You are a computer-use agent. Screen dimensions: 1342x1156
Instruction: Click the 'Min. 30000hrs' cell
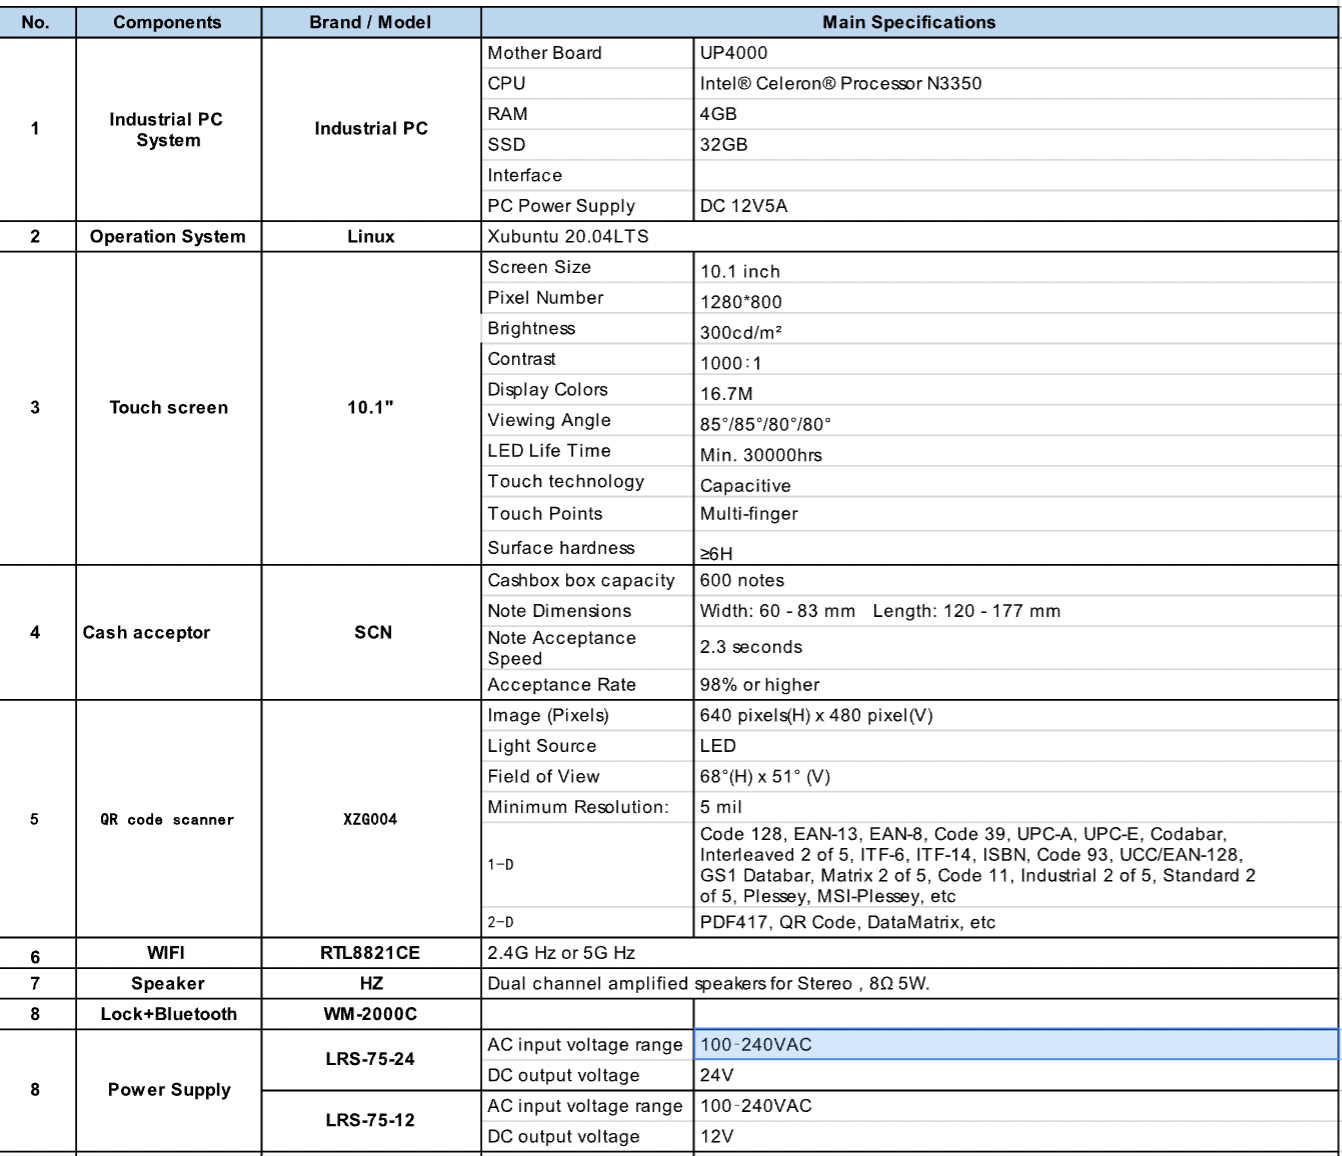pyautogui.click(x=1016, y=452)
